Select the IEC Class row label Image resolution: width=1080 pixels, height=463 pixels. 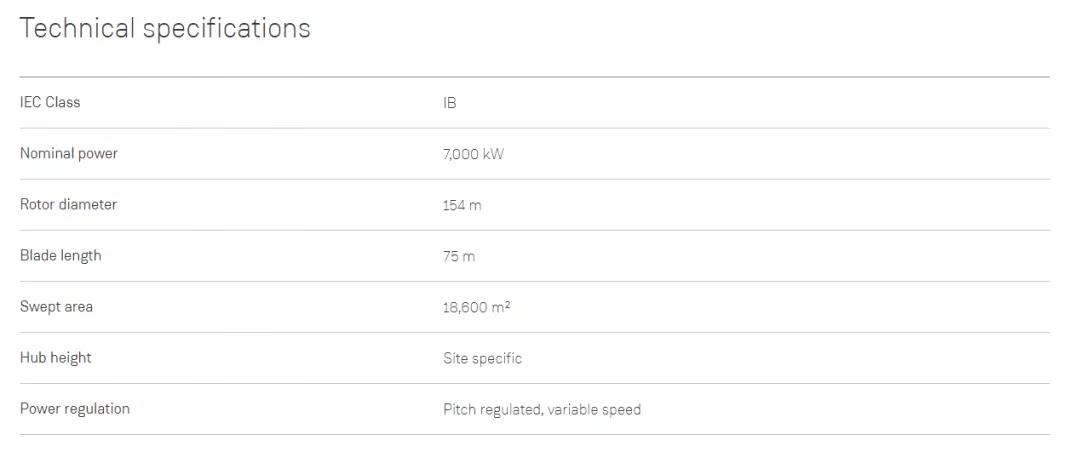[x=50, y=102]
